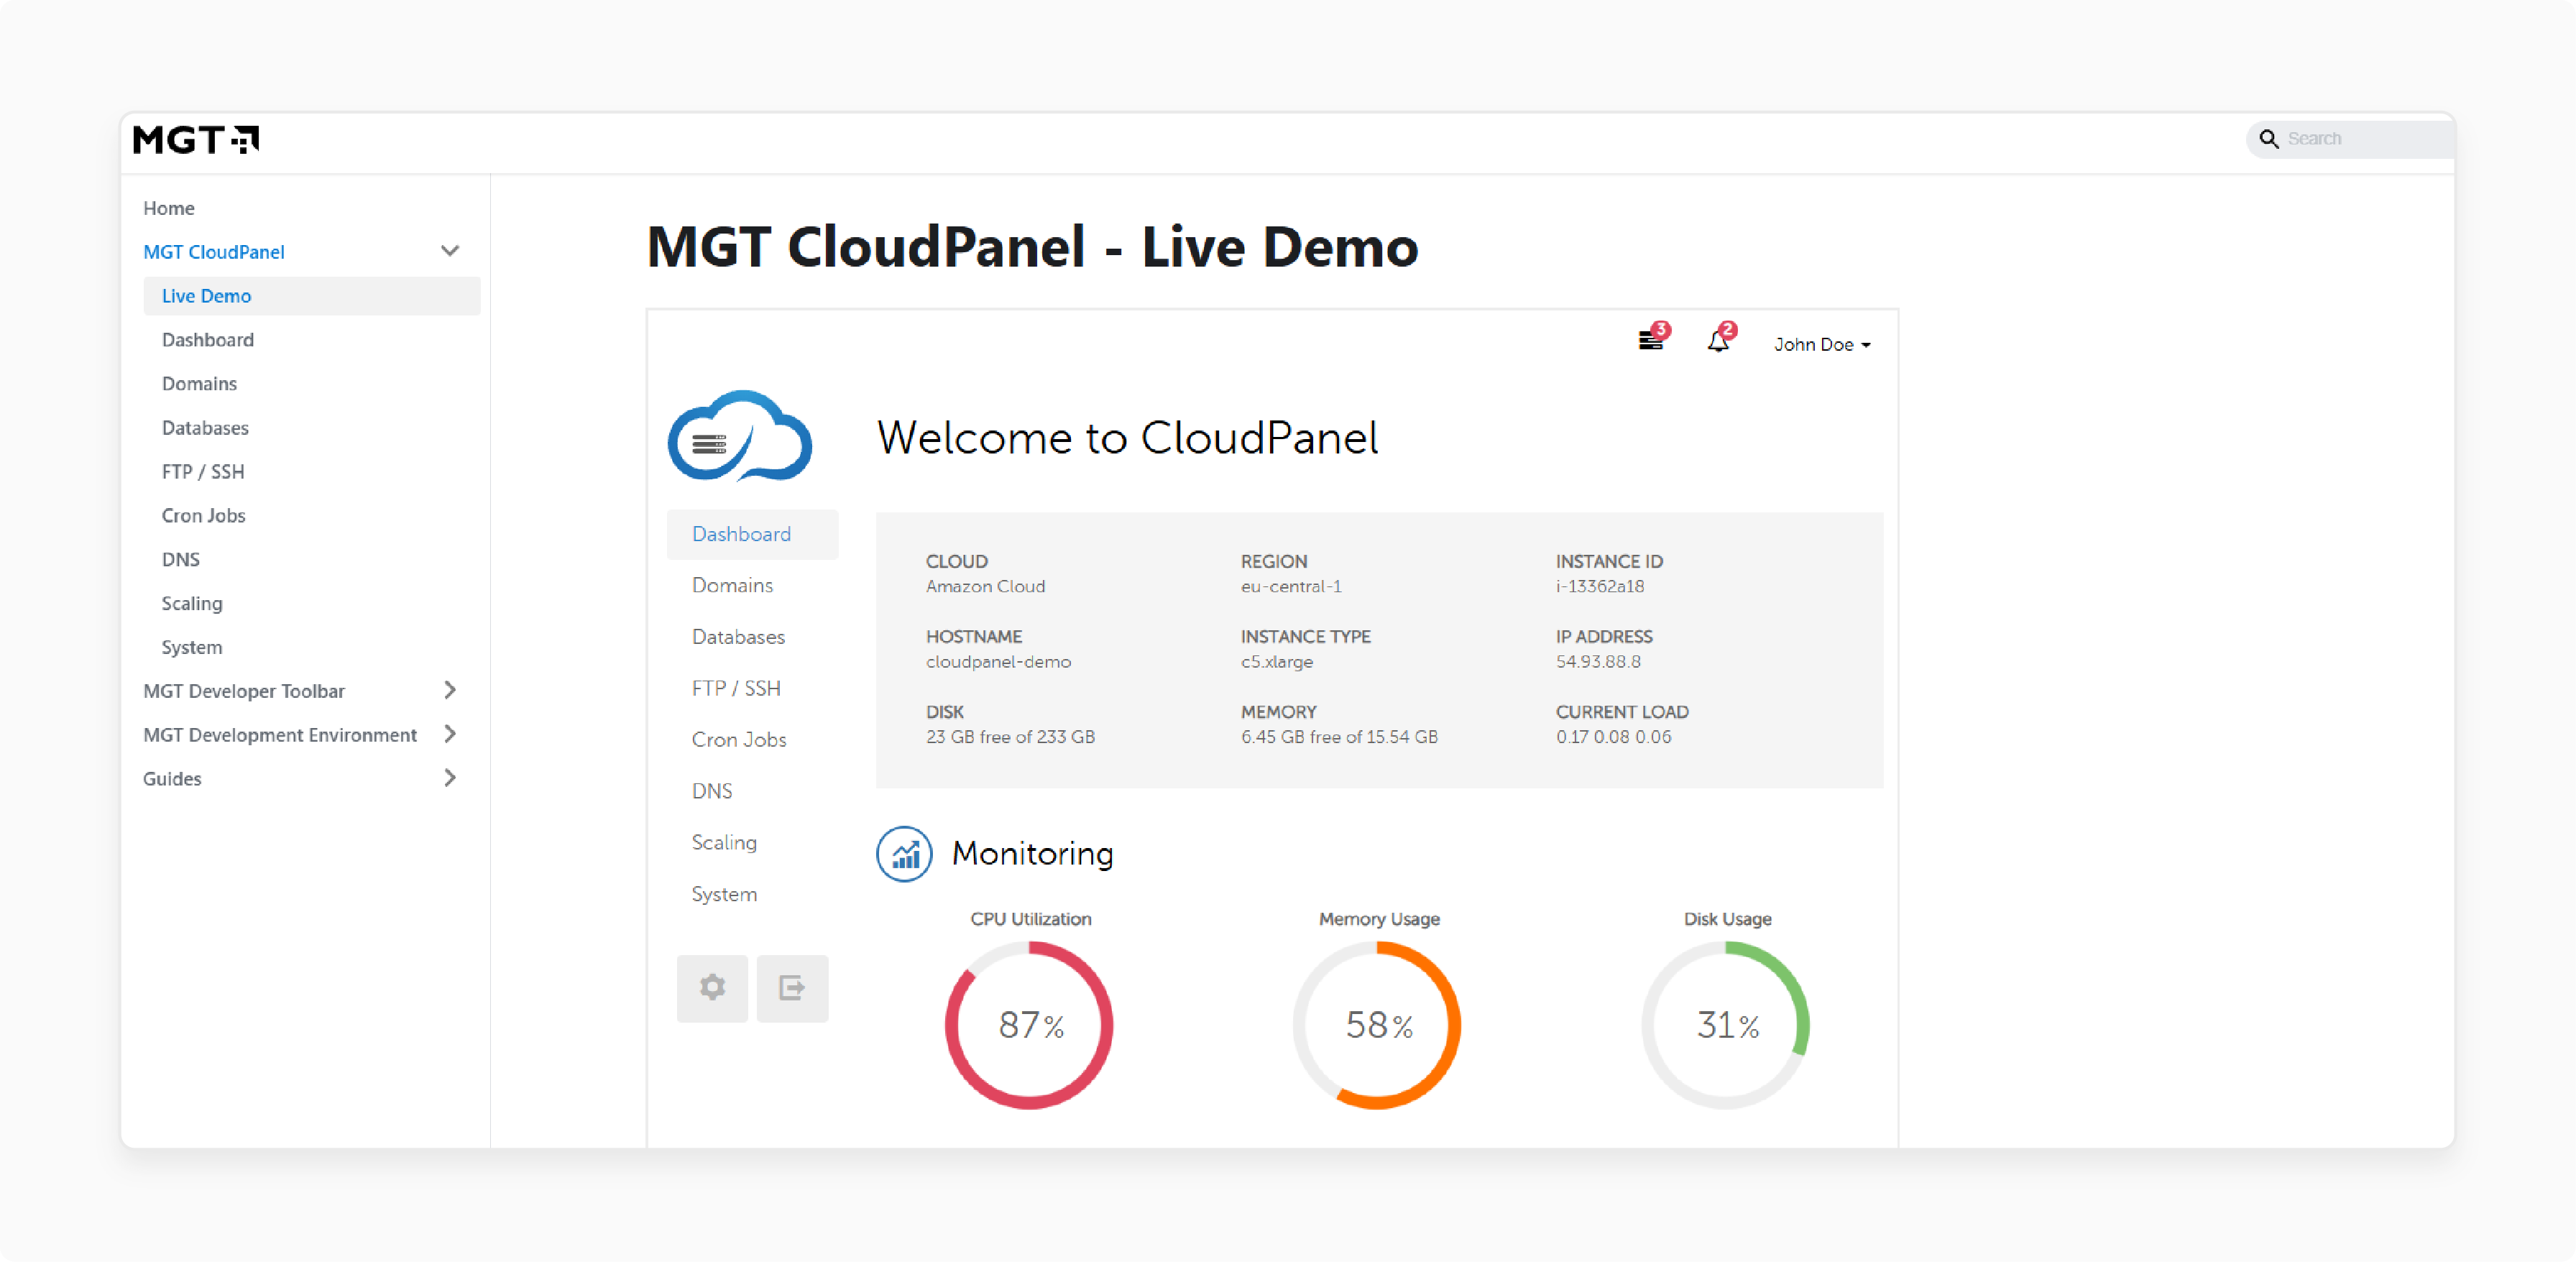The image size is (2576, 1262).
Task: Expand the Guides chevron
Action: (x=450, y=778)
